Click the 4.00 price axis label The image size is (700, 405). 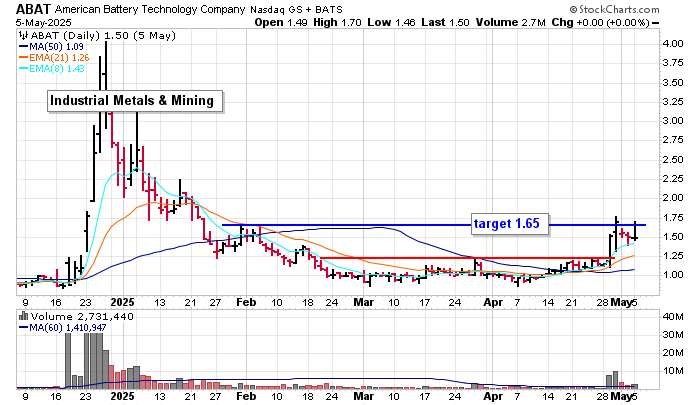click(x=673, y=44)
